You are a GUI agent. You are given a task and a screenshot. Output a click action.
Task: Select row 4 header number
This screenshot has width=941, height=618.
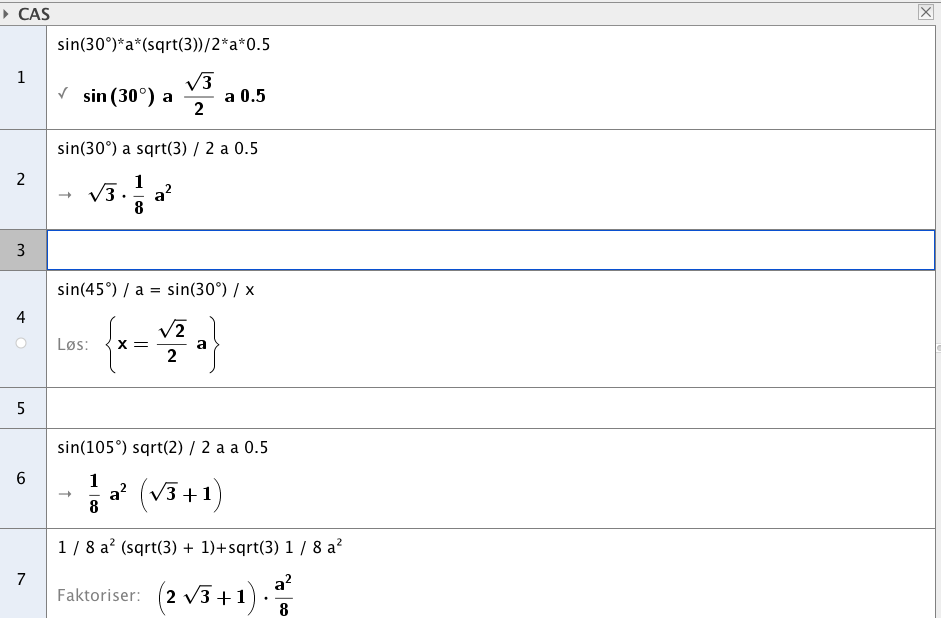coord(21,317)
